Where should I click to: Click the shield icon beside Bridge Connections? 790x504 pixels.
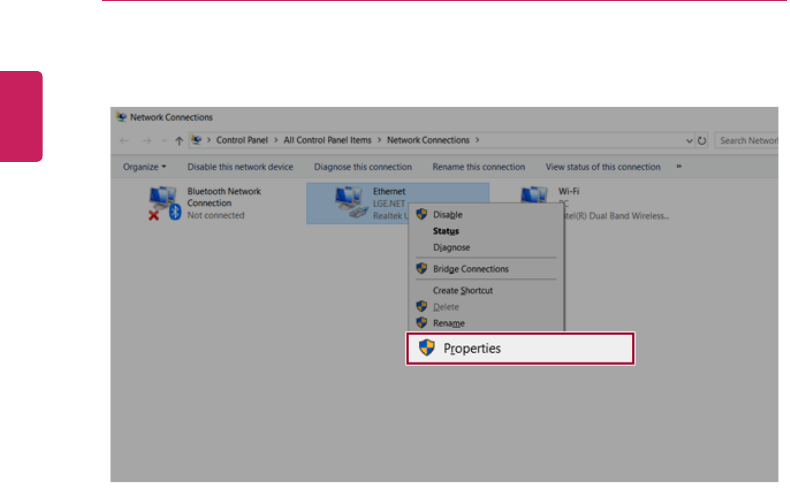click(422, 268)
